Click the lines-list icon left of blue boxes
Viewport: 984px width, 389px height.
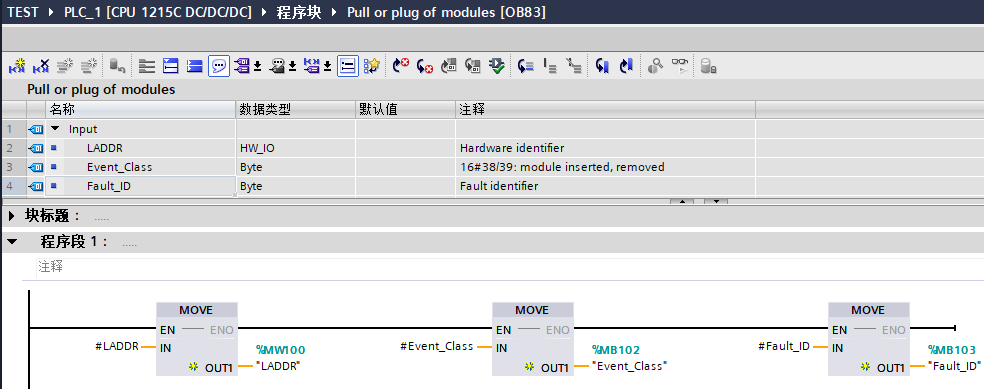coord(147,65)
